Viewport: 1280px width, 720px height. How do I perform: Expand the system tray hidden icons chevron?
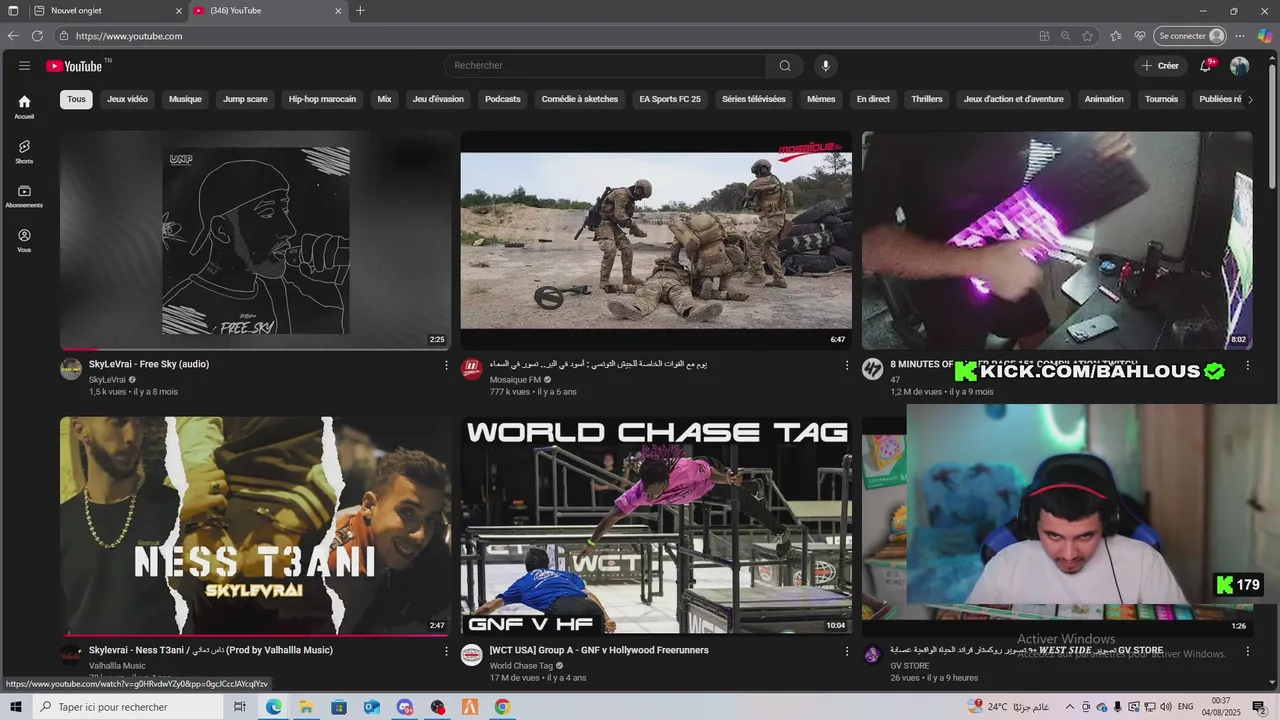[1070, 707]
